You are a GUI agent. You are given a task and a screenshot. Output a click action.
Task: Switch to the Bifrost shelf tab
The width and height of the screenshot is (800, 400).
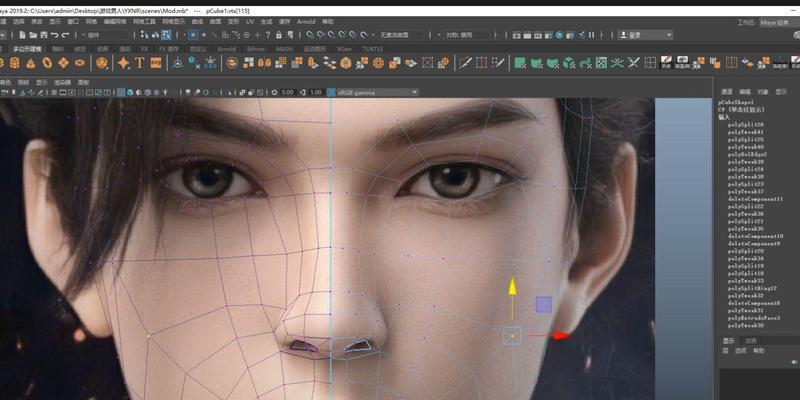pos(256,49)
